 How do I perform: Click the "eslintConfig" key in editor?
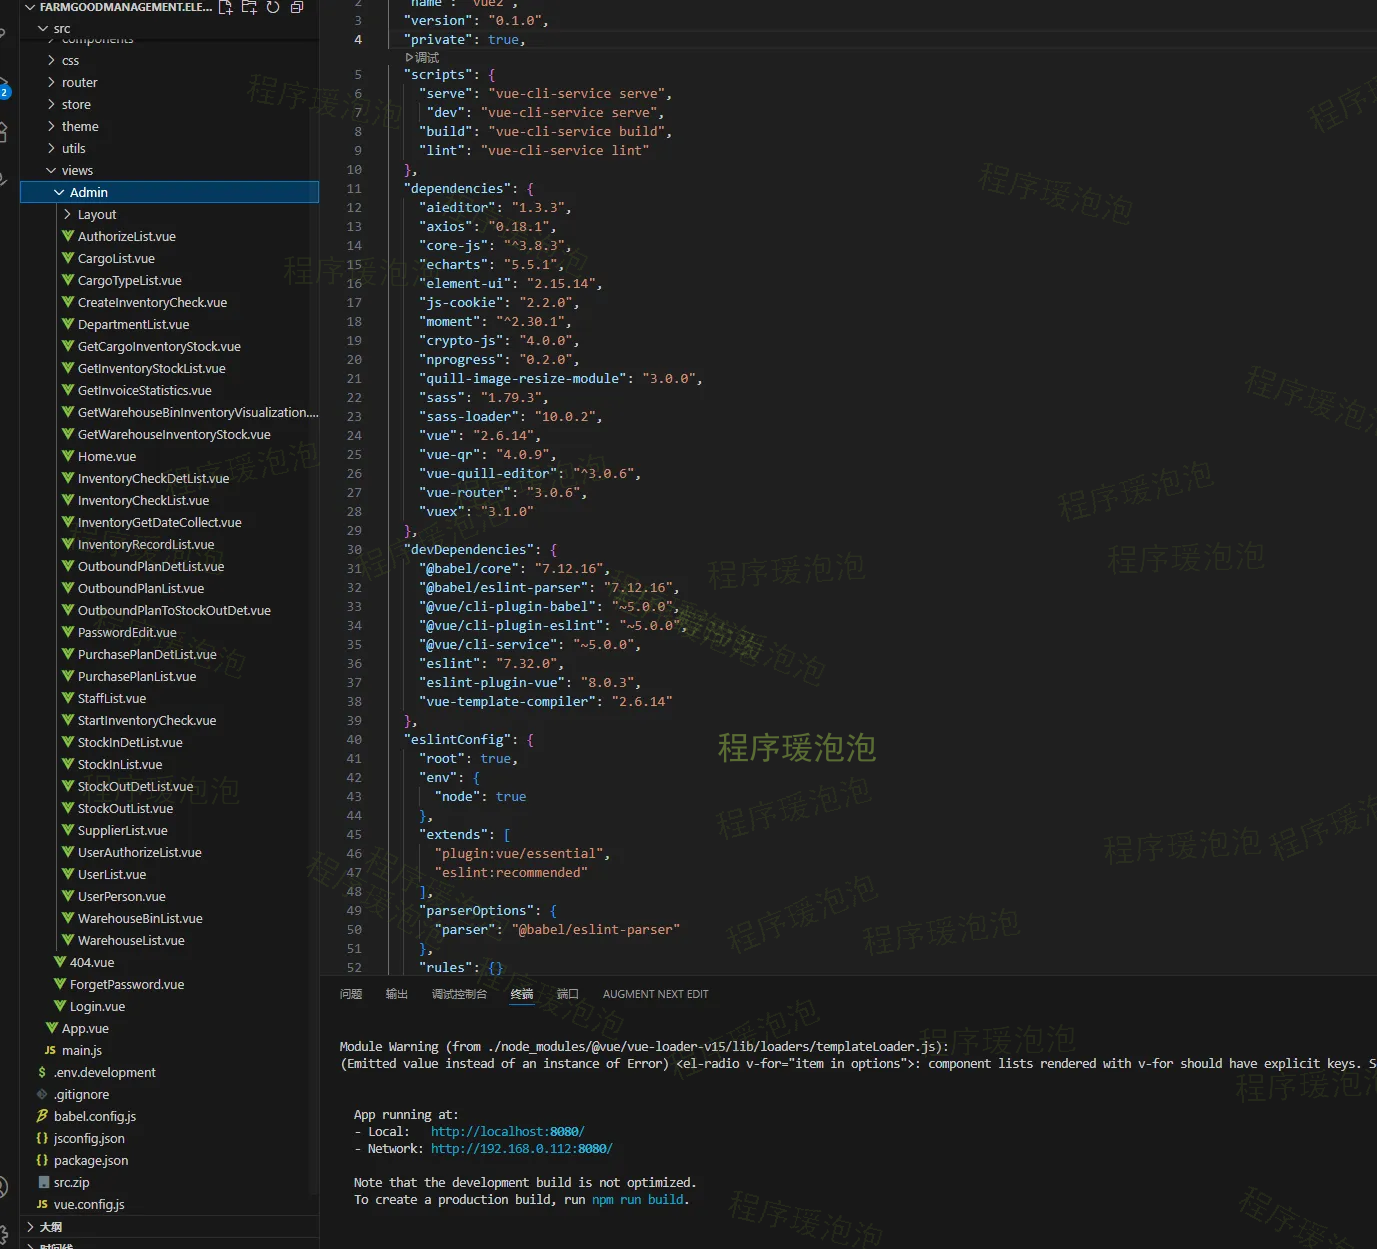click(x=457, y=740)
